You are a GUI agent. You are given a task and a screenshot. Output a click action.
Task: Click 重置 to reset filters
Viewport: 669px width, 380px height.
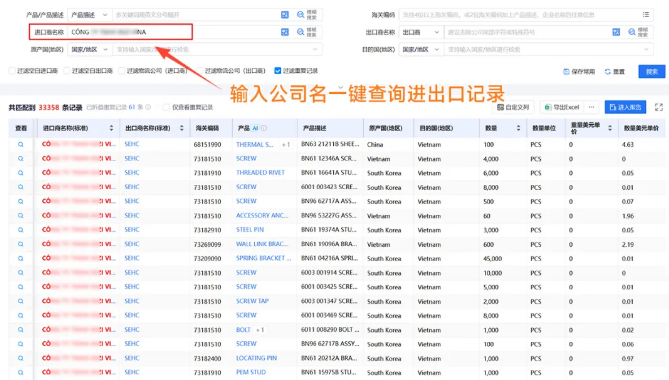615,72
